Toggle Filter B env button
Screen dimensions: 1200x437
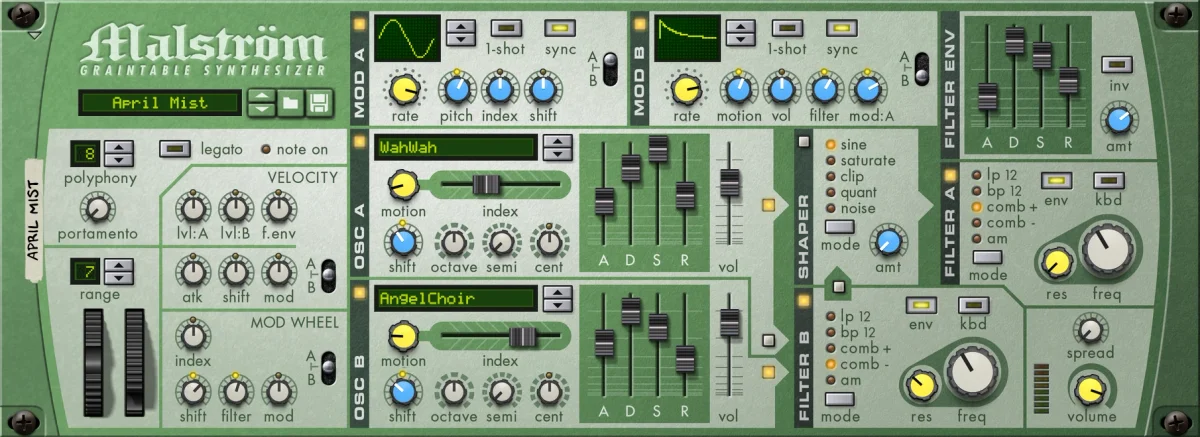coord(920,304)
